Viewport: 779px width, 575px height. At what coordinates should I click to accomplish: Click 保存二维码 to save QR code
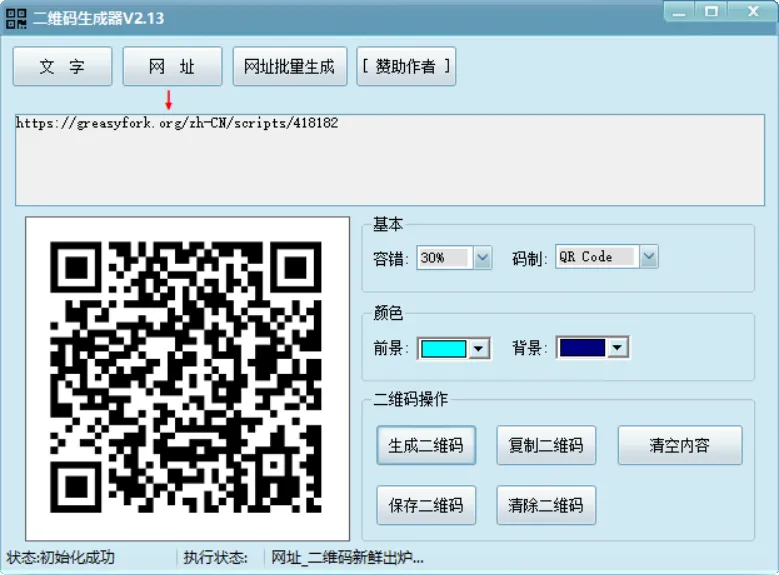pos(426,505)
